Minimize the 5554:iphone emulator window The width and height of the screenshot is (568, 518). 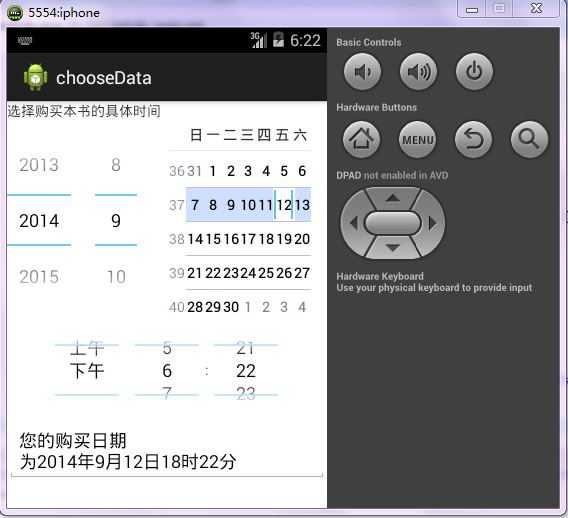coord(472,9)
